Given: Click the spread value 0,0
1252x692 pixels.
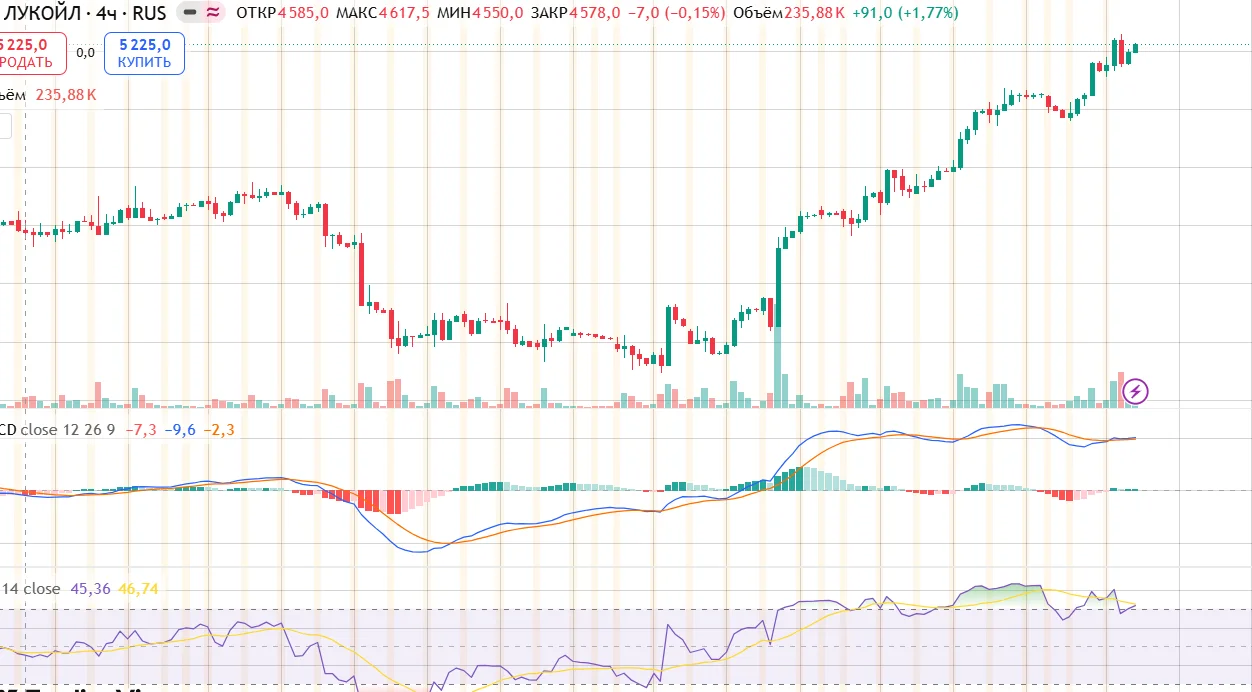Looking at the screenshot, I should pyautogui.click(x=85, y=53).
